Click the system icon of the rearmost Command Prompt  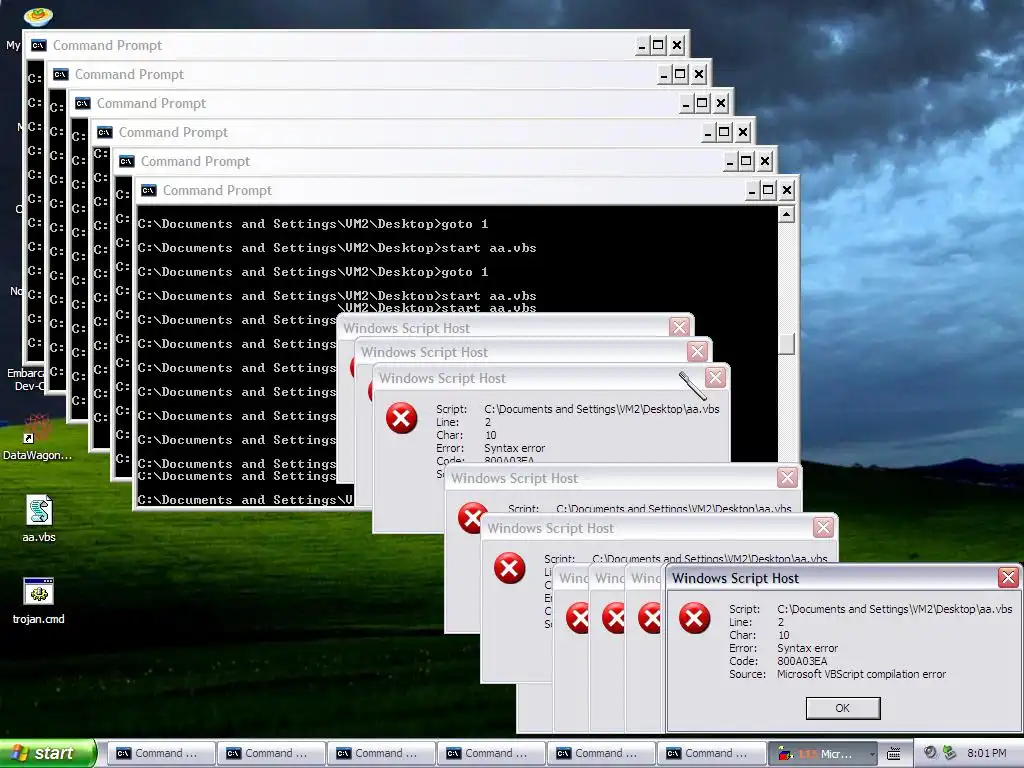click(39, 45)
